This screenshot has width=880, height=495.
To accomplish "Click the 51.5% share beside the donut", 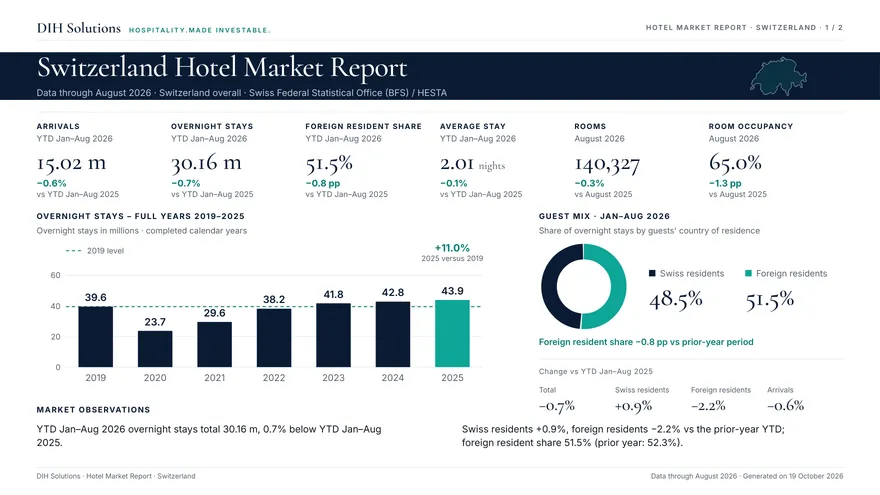I will pos(769,299).
